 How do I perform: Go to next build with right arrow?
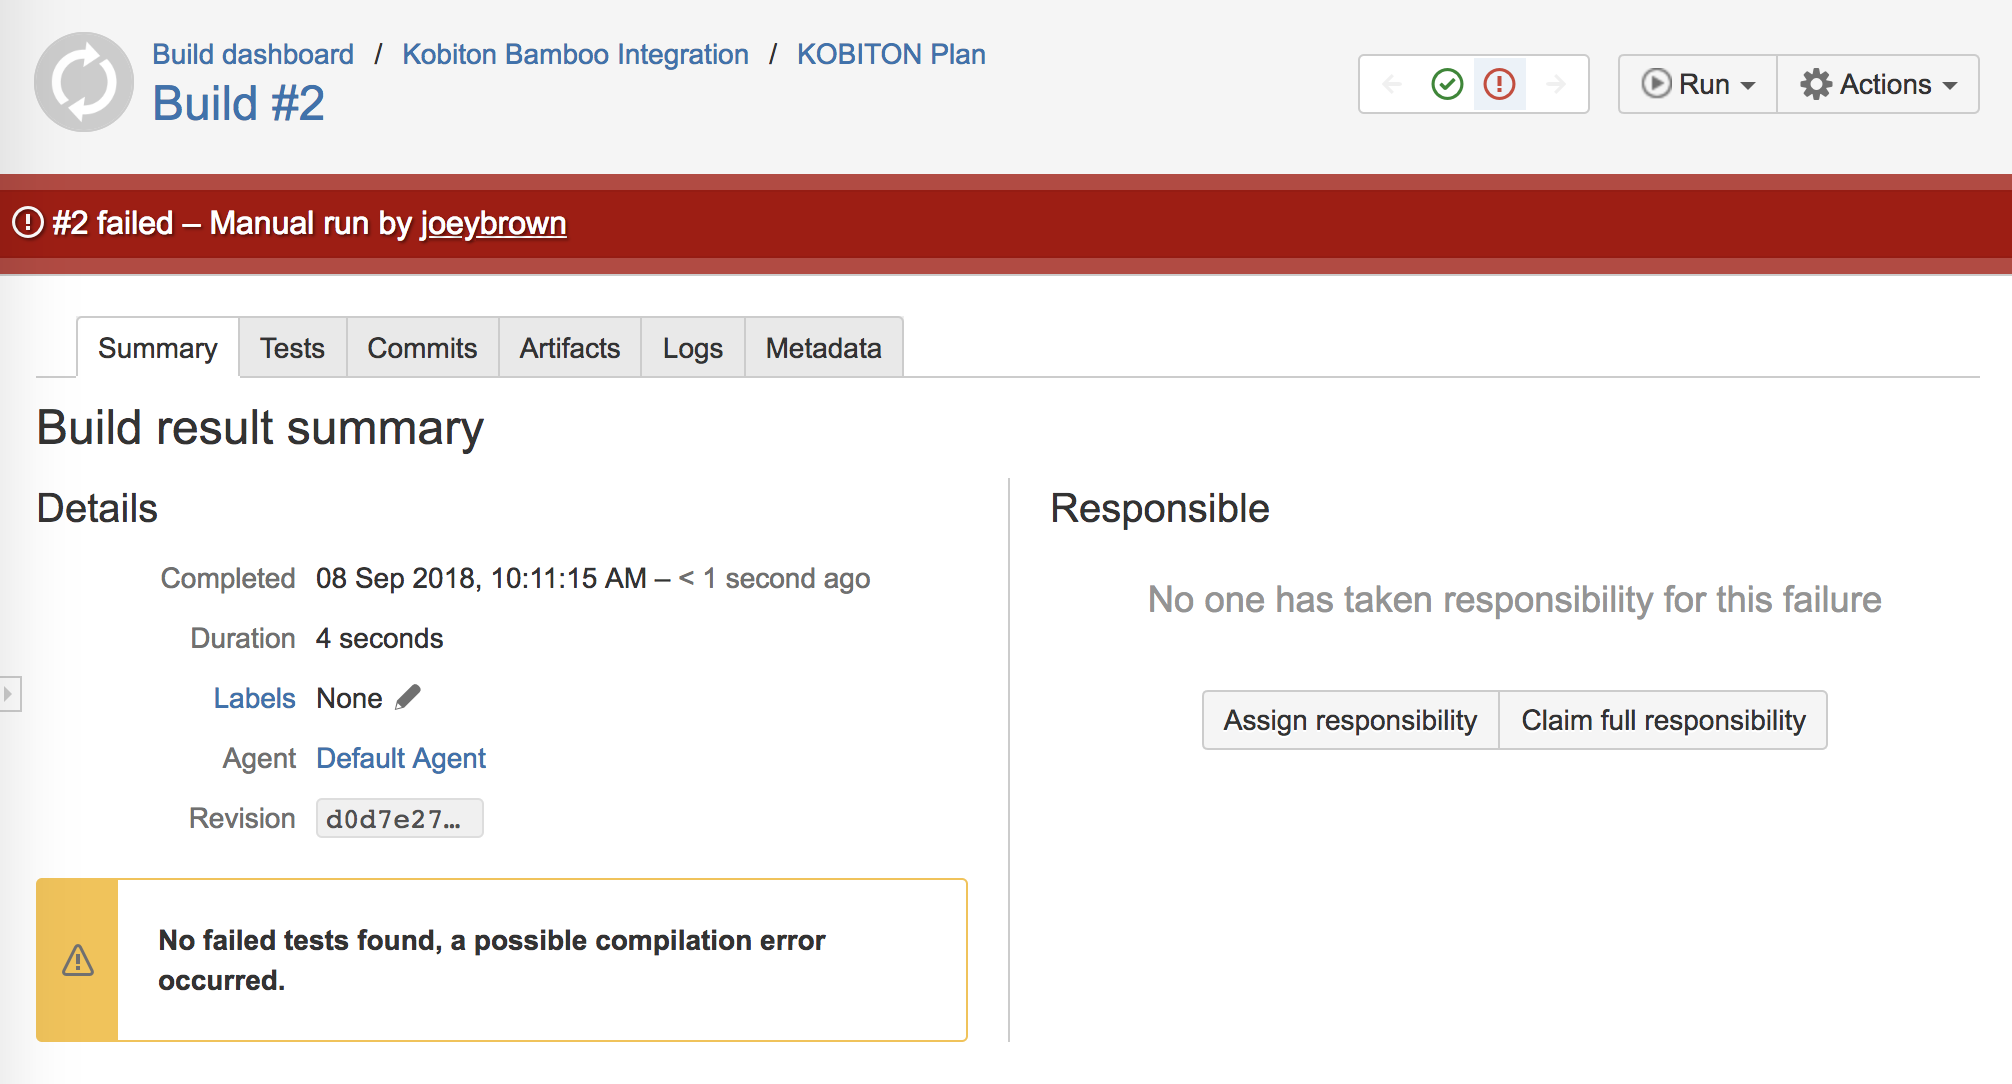click(x=1555, y=84)
